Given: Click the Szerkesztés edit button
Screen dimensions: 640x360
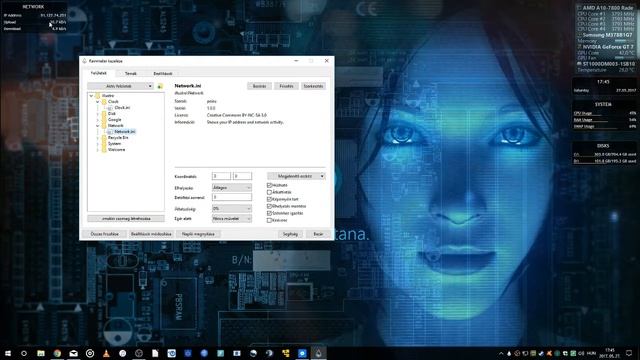Looking at the screenshot, I should [x=313, y=86].
